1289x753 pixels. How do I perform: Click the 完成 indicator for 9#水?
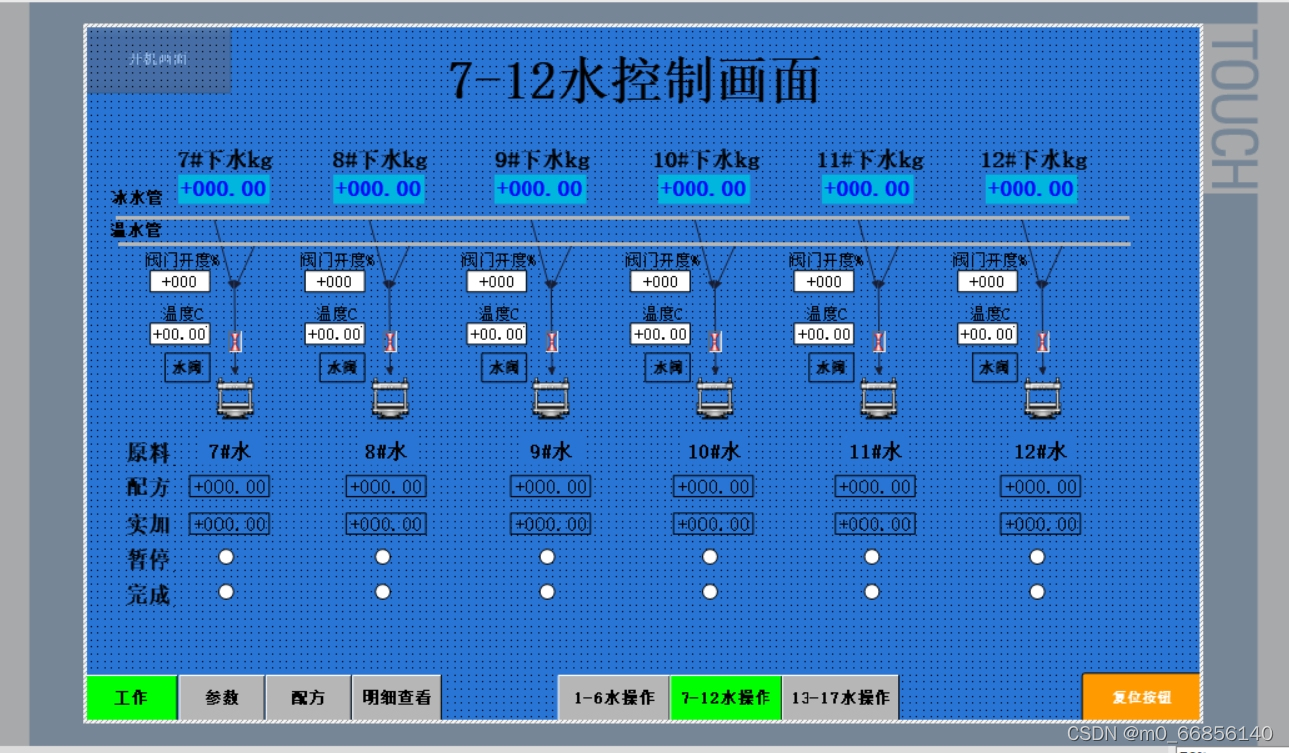(x=547, y=591)
